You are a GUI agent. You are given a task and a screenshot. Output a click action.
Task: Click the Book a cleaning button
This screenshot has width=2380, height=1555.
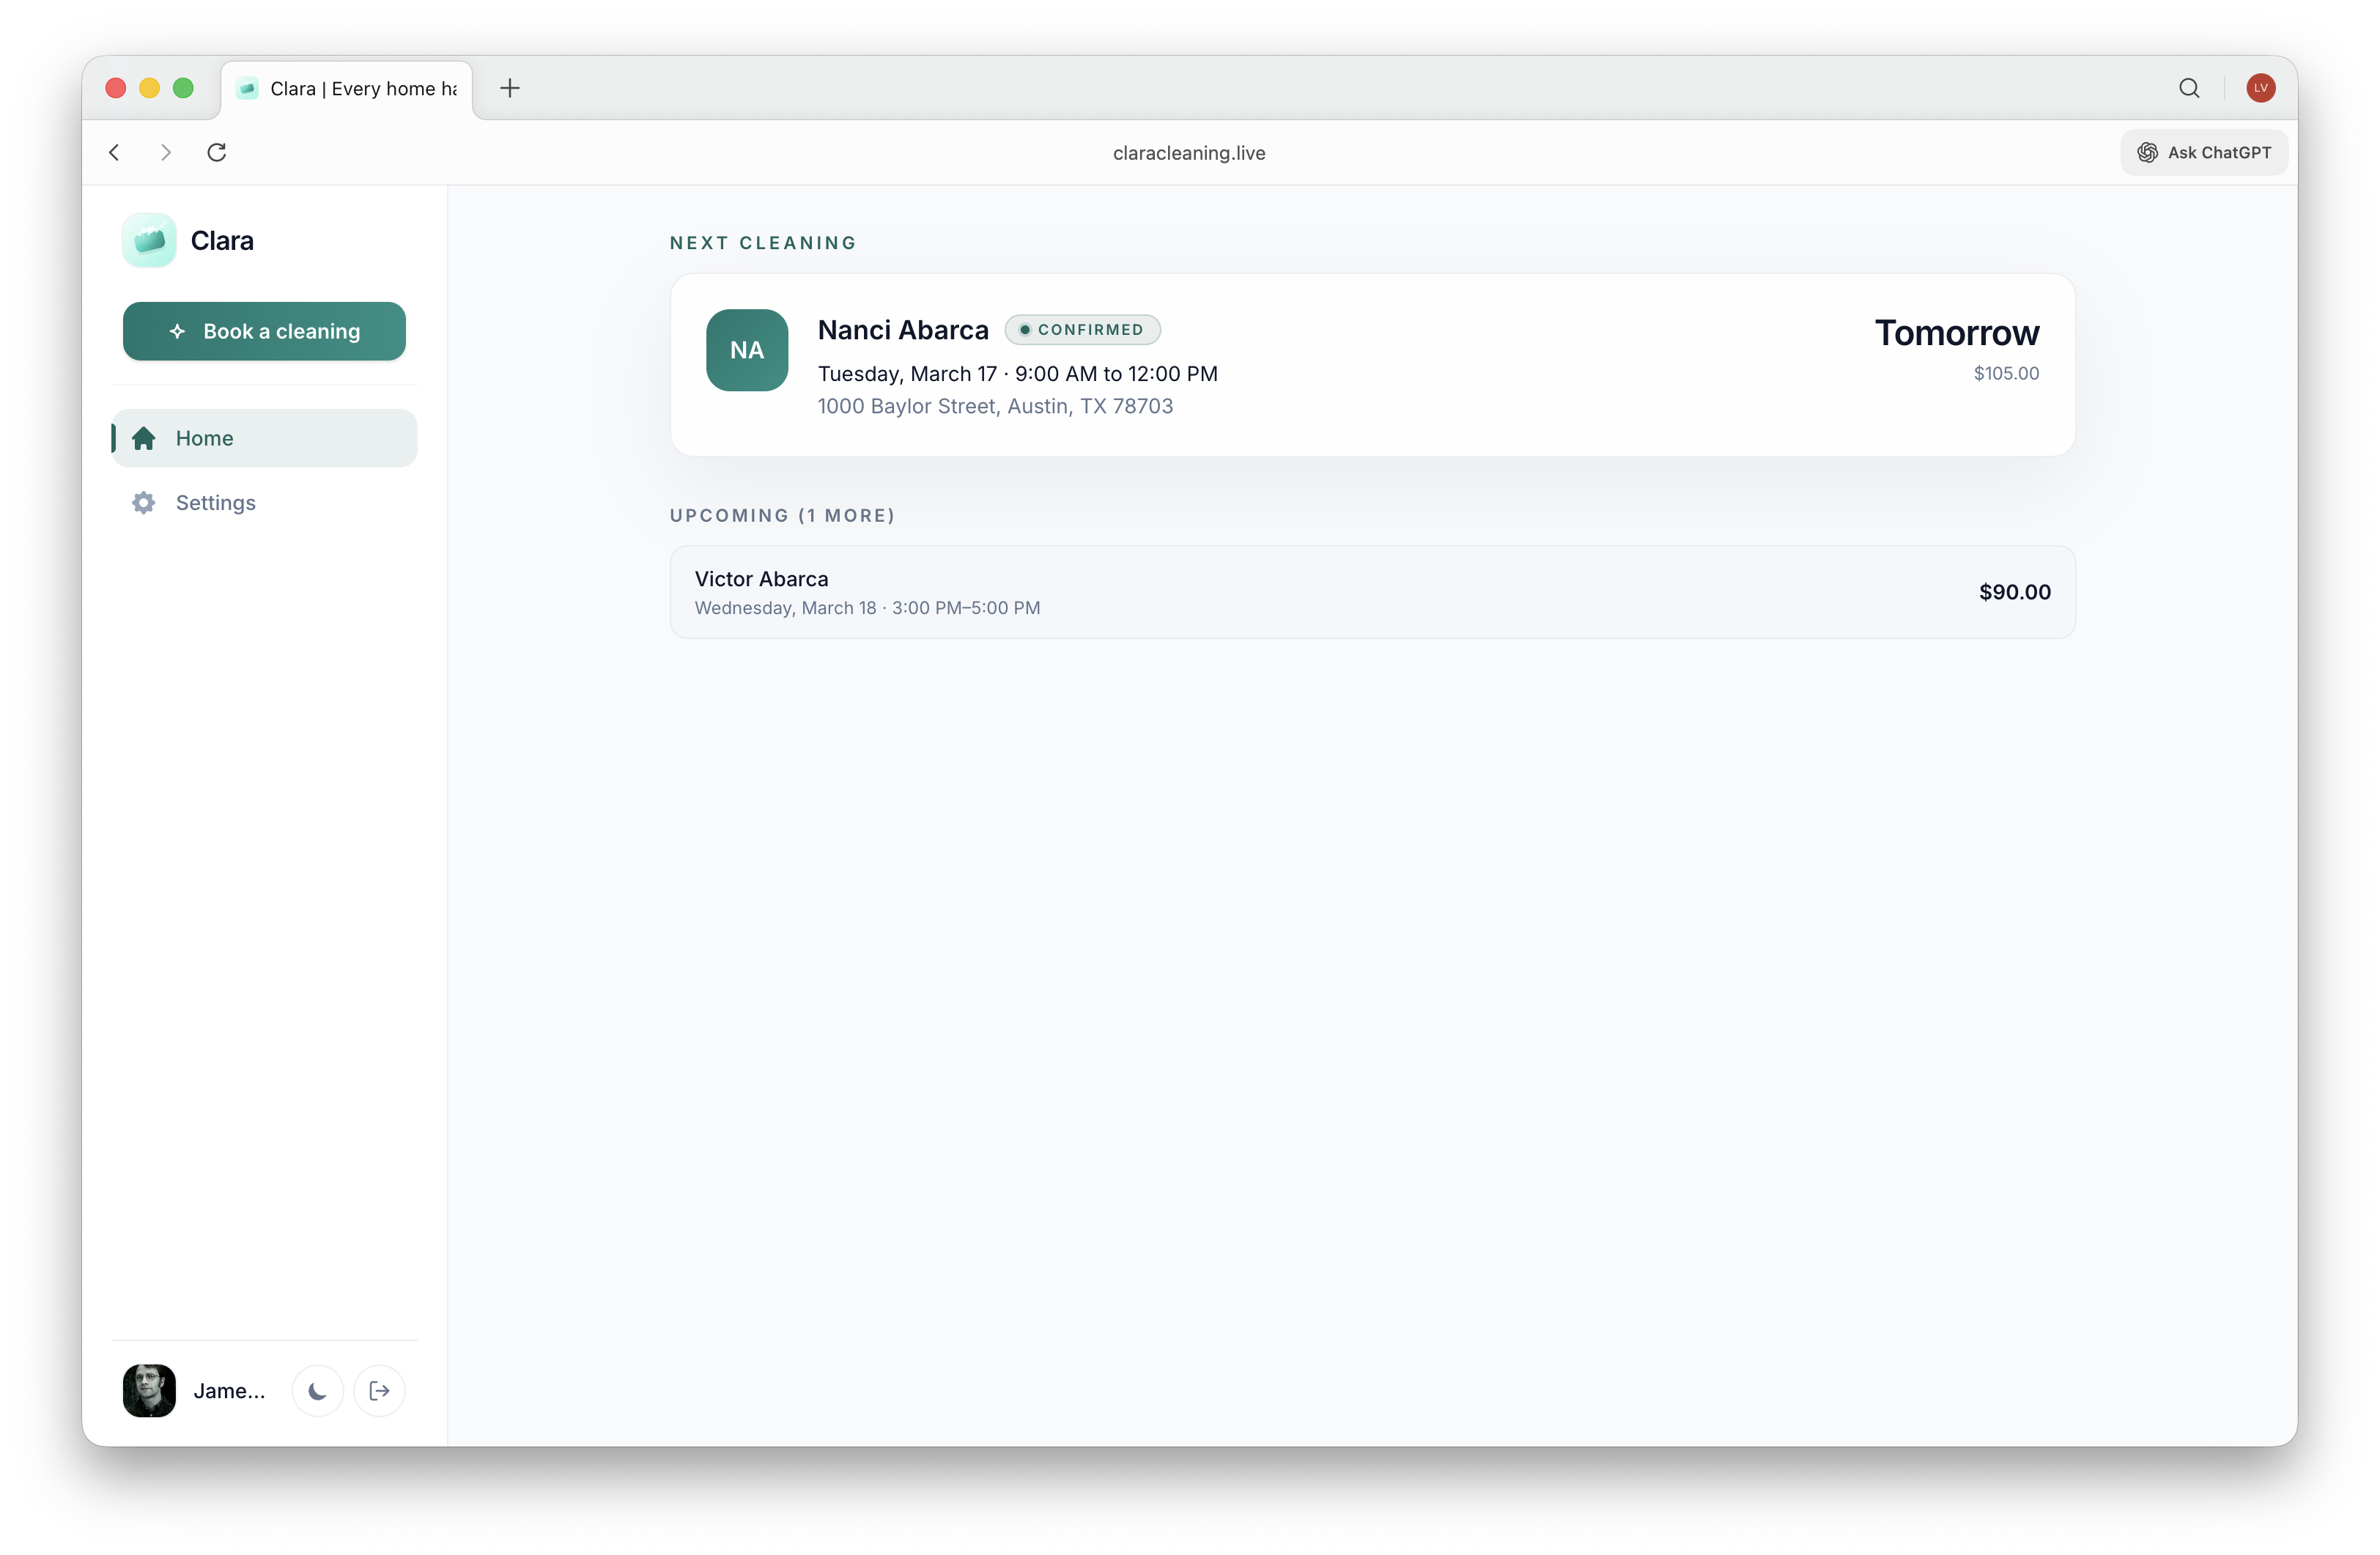(264, 331)
